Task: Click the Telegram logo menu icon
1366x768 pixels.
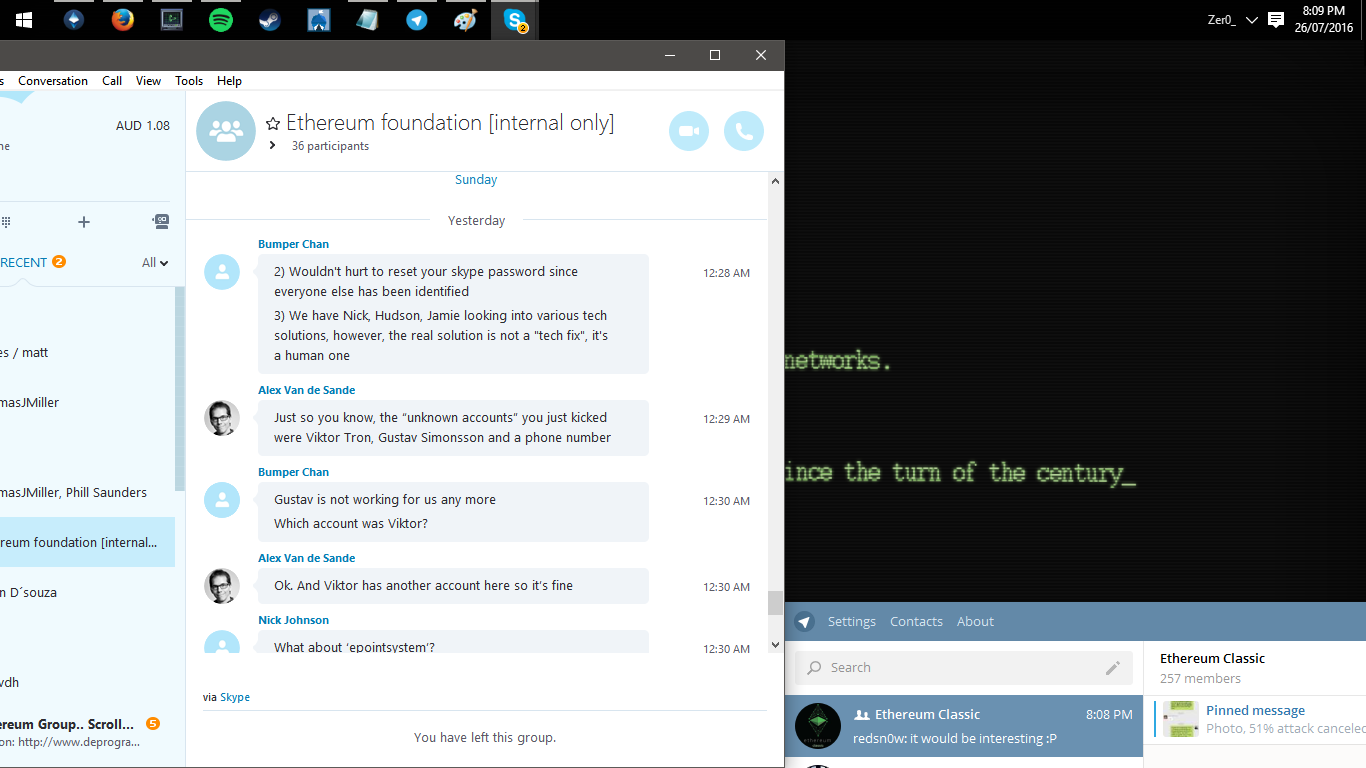Action: (805, 622)
